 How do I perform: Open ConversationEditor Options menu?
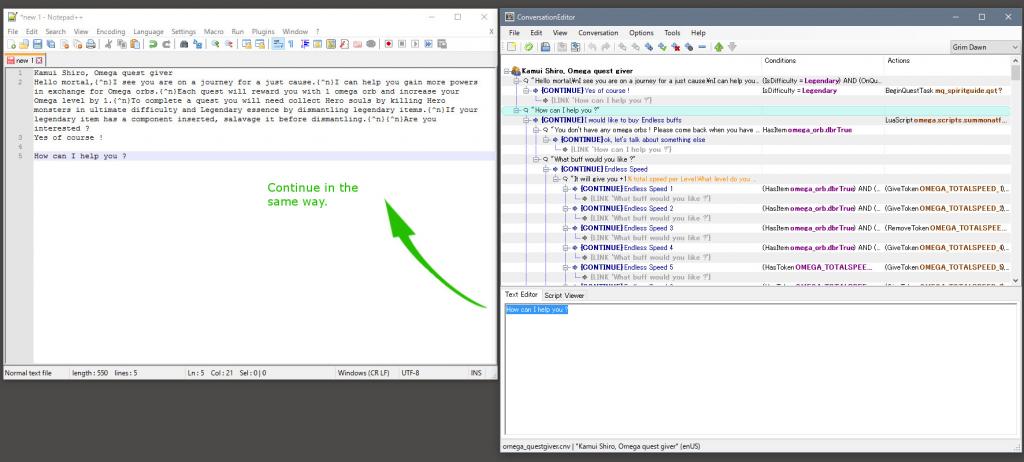(x=641, y=33)
